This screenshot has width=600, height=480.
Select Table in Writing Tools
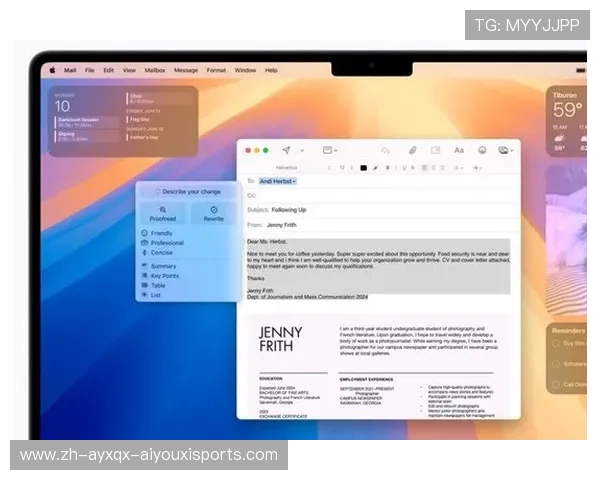pos(153,285)
